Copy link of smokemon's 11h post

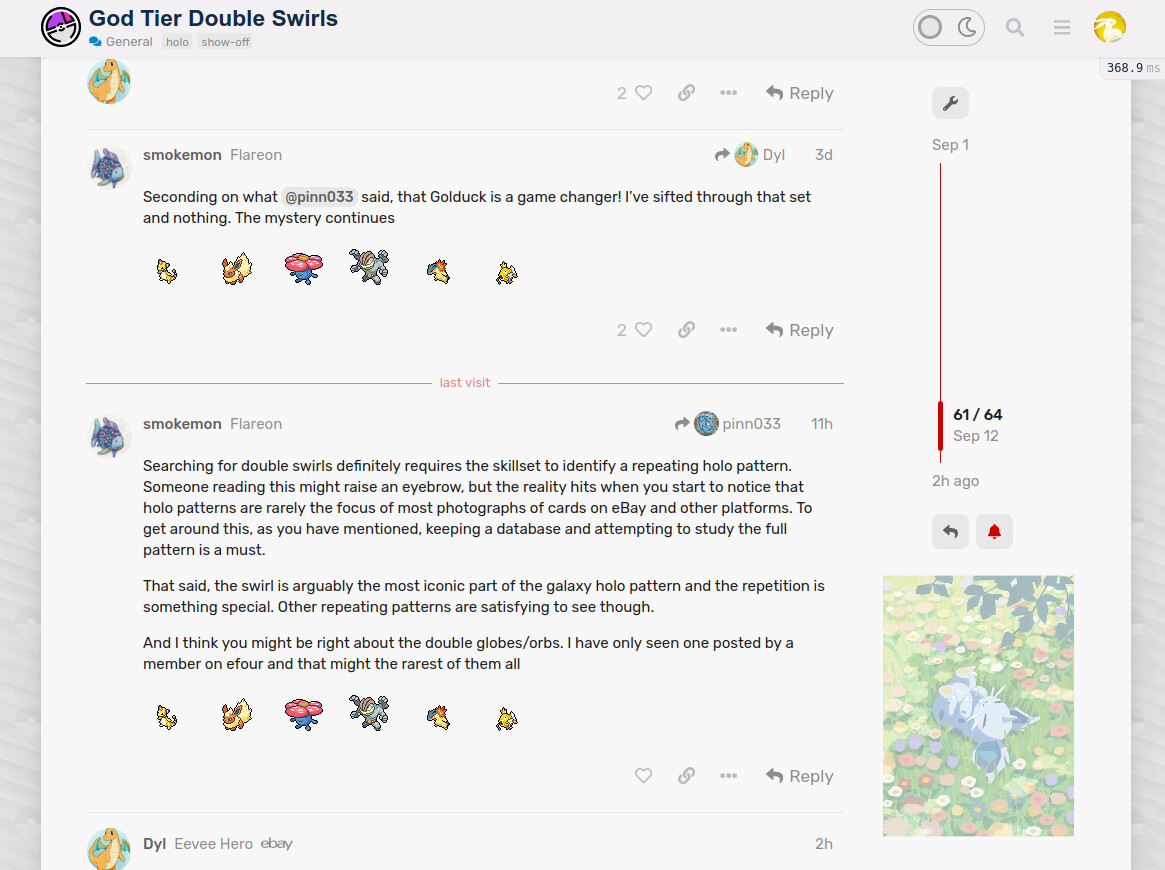click(686, 776)
